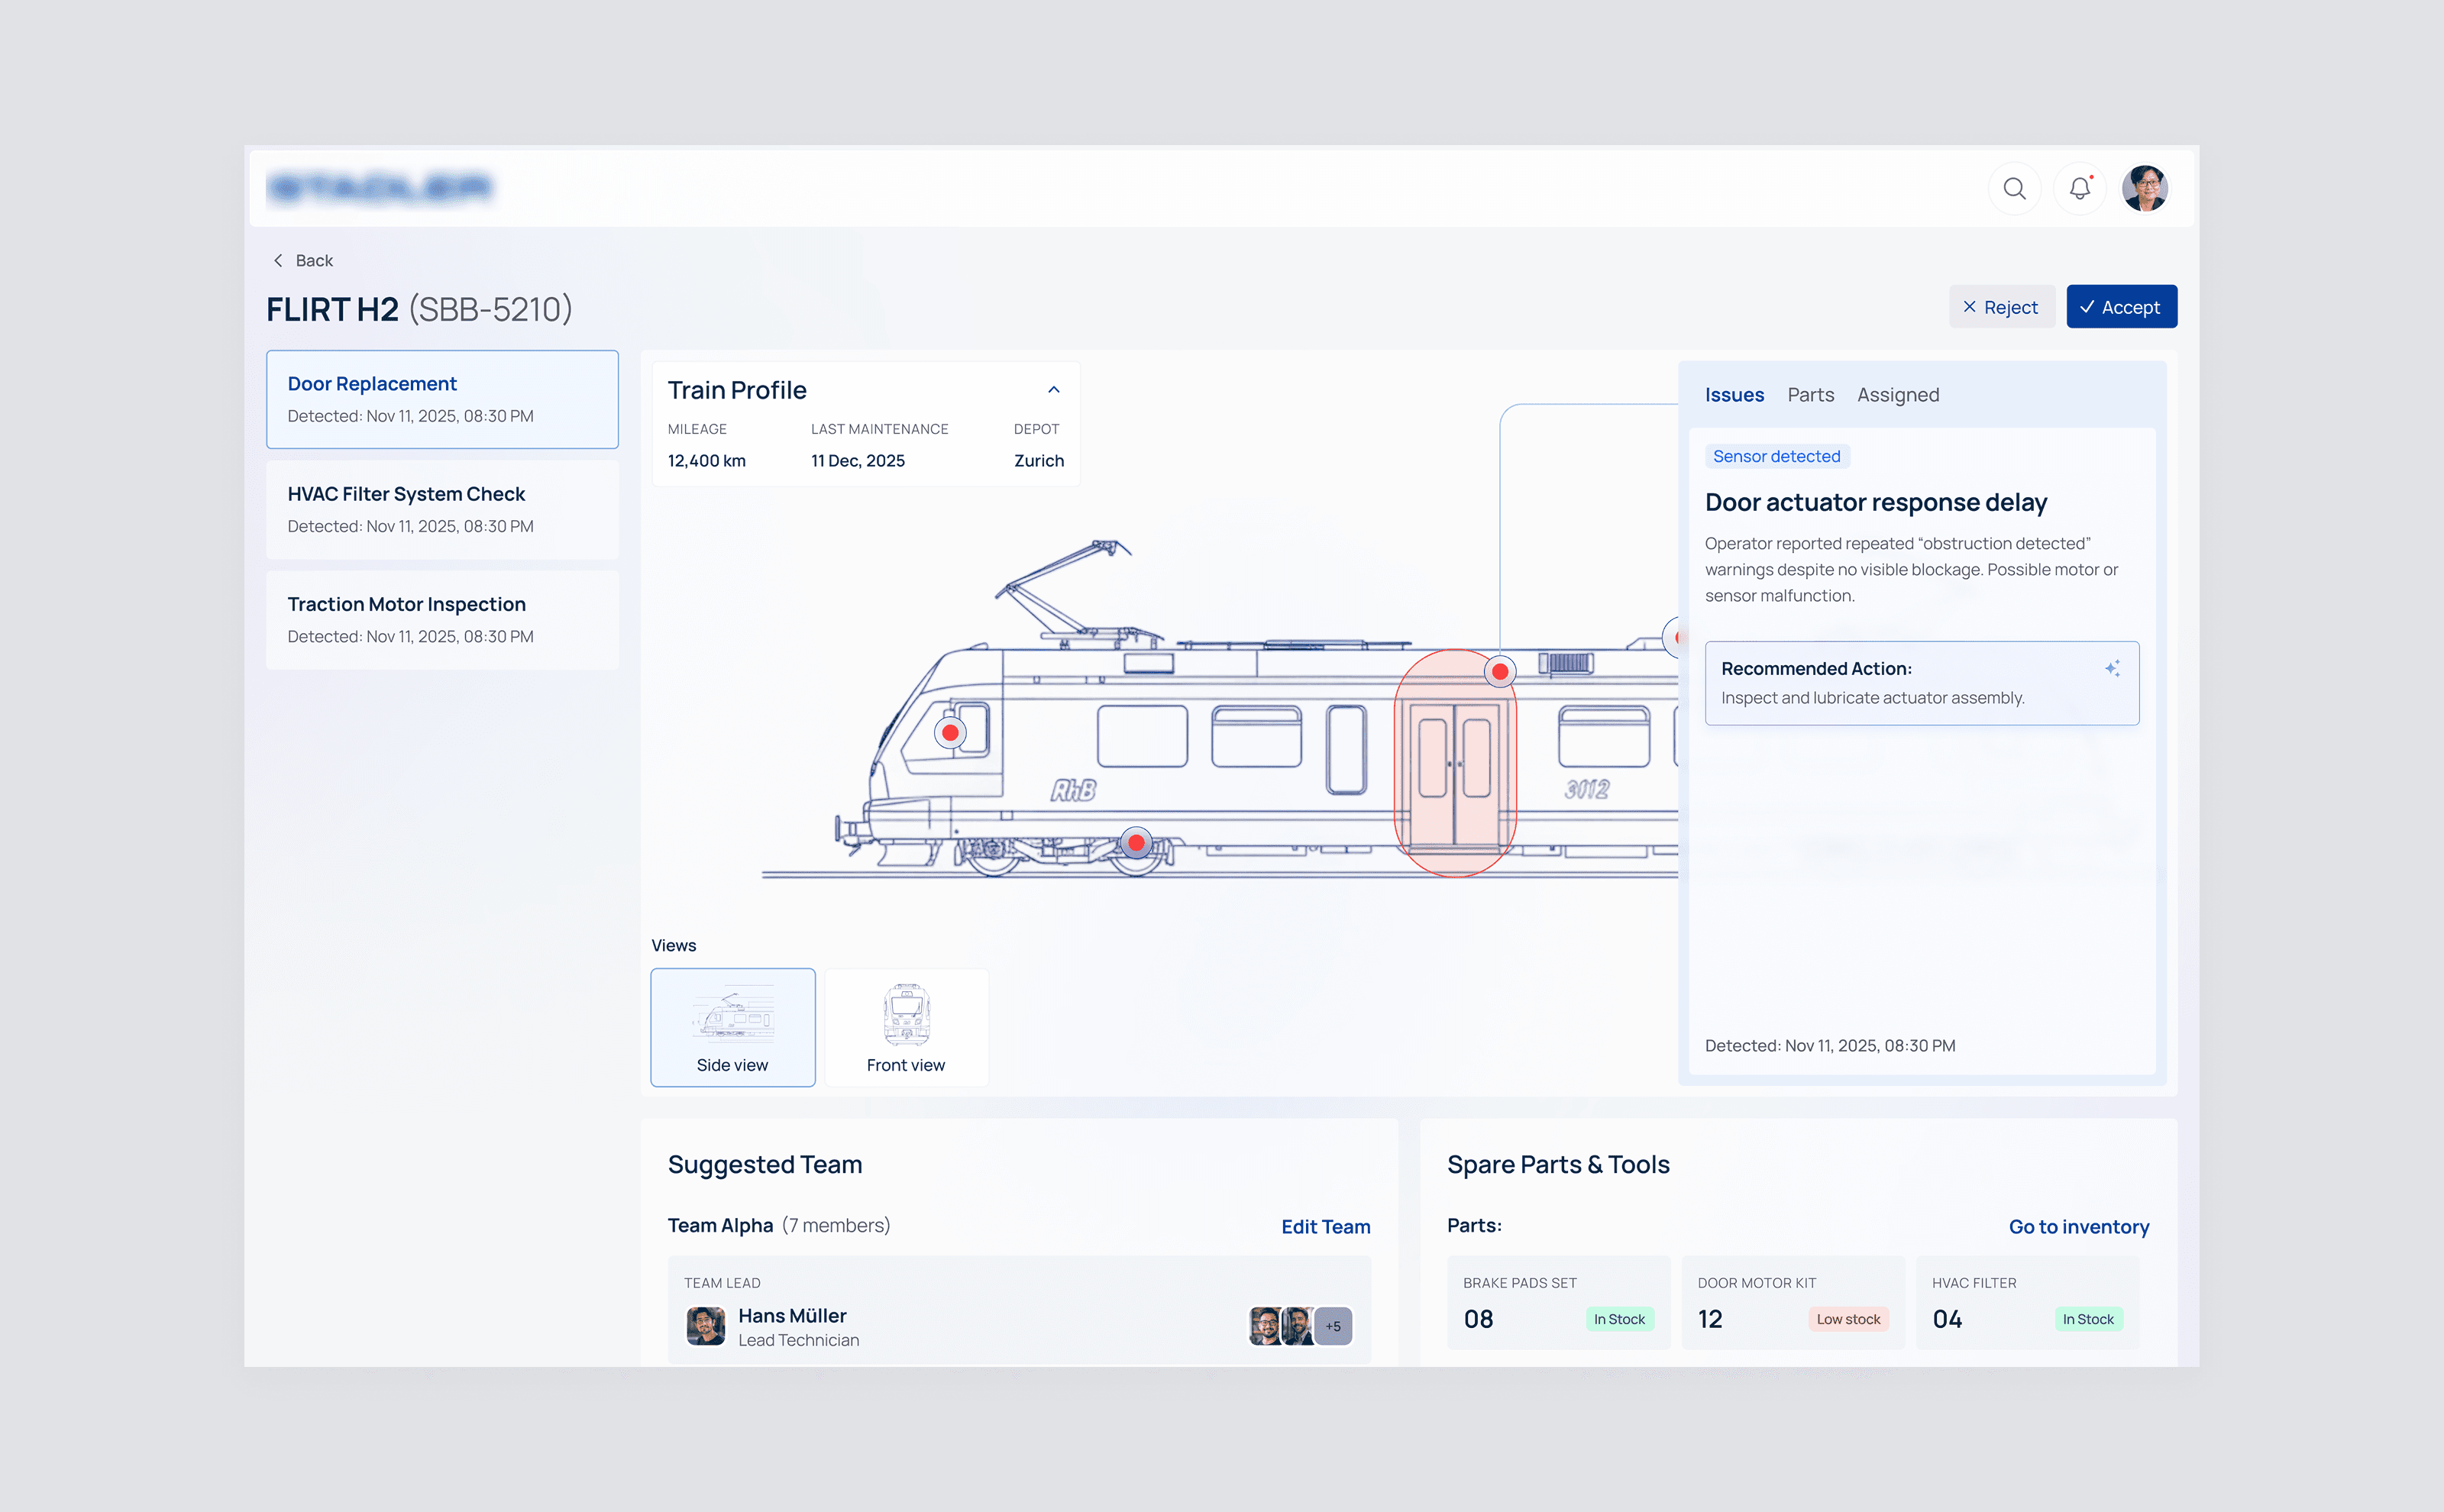
Task: Choose the Side view thumbnail
Action: (x=733, y=1027)
